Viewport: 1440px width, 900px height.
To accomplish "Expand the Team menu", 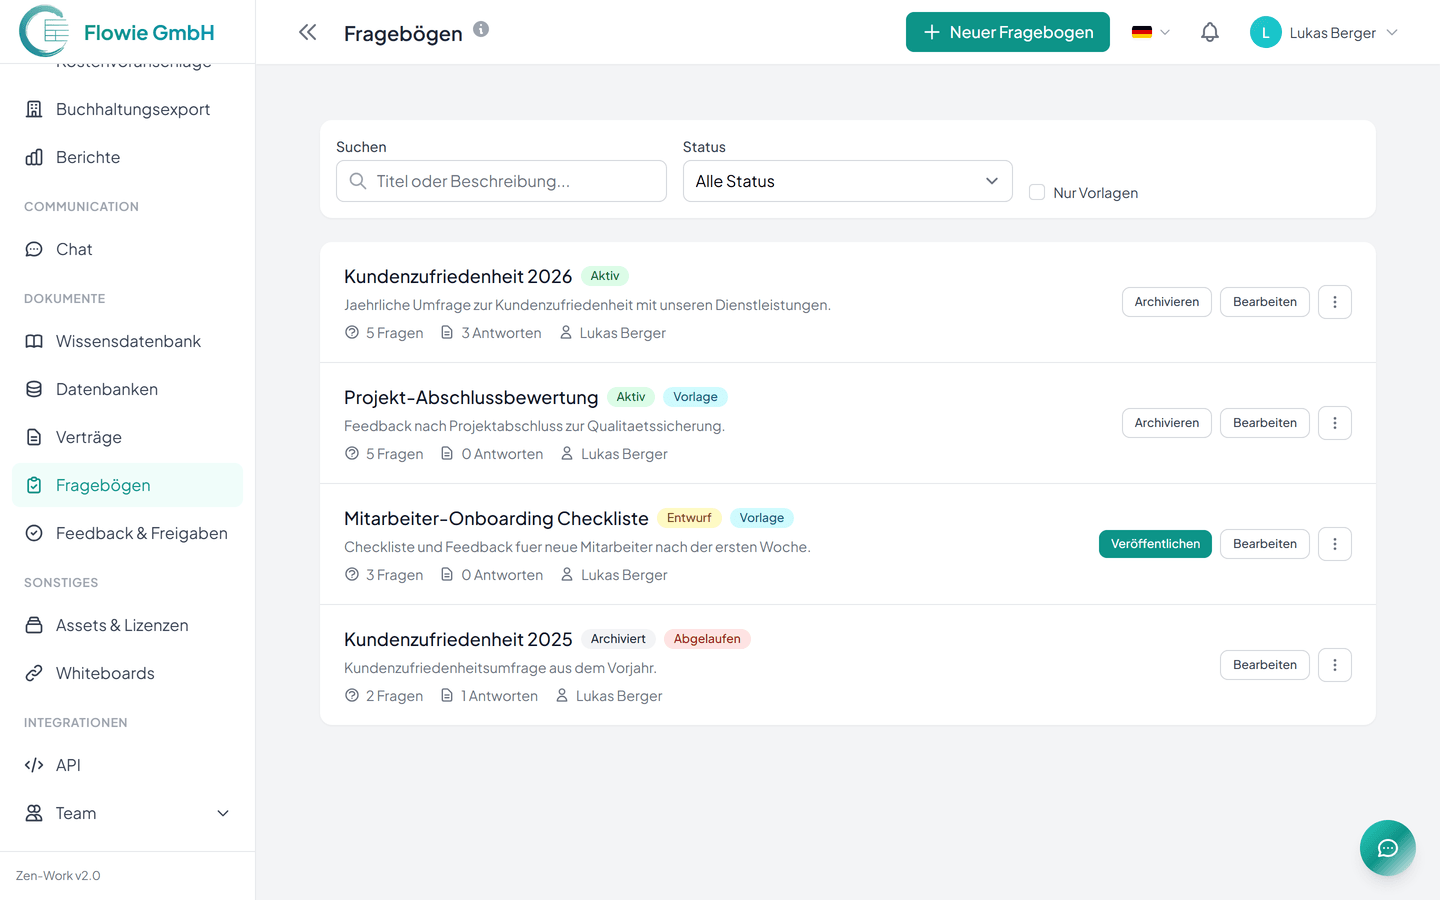I will click(222, 813).
